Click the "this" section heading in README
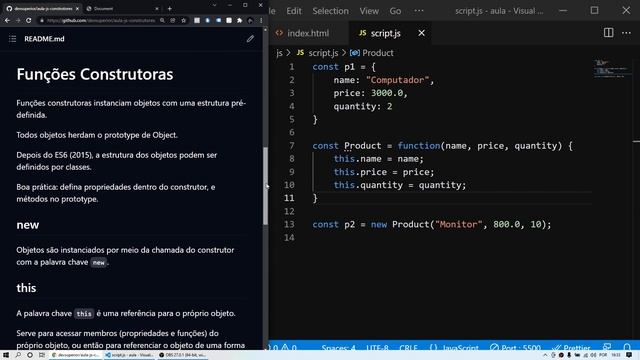 [26, 288]
